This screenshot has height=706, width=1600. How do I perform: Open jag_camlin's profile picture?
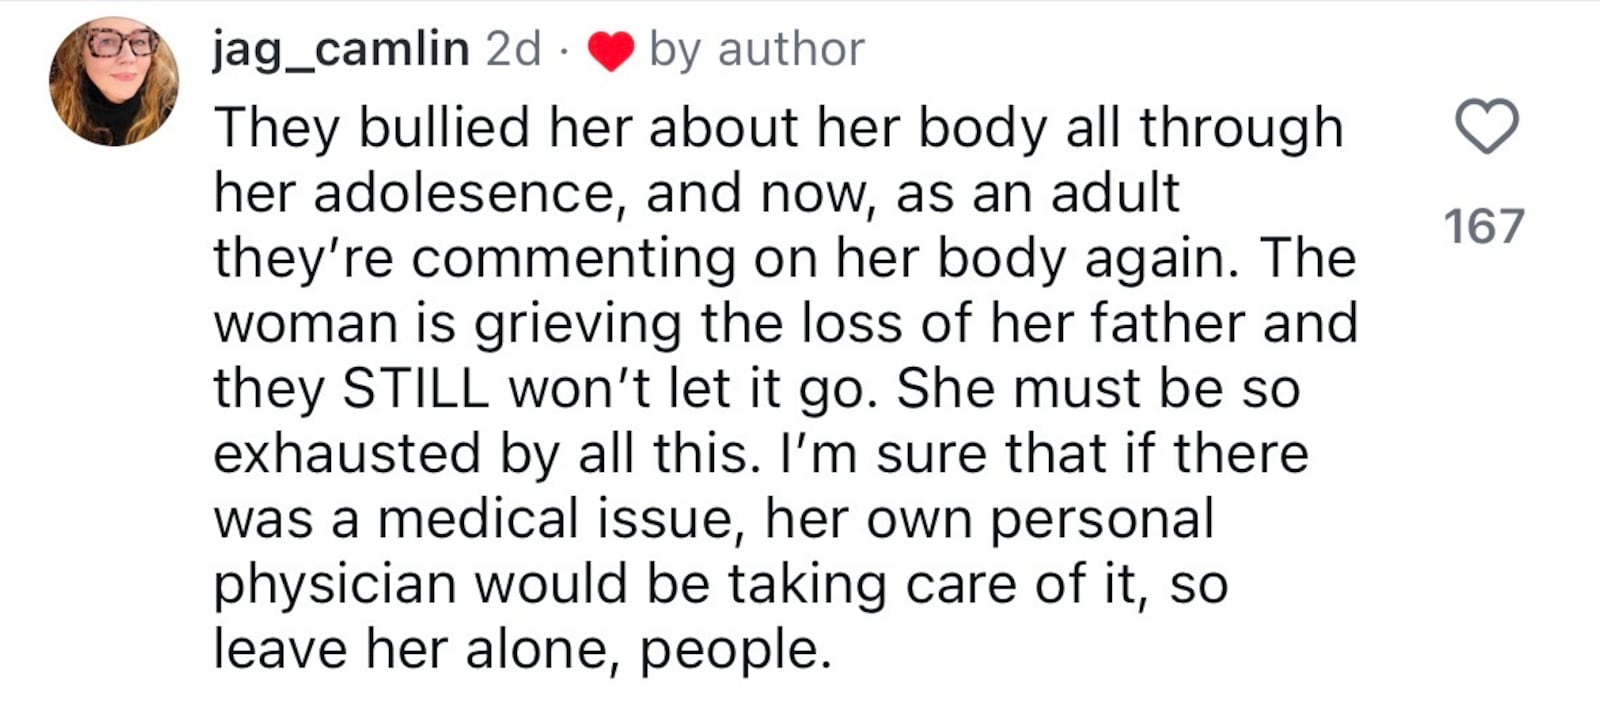[x=114, y=82]
